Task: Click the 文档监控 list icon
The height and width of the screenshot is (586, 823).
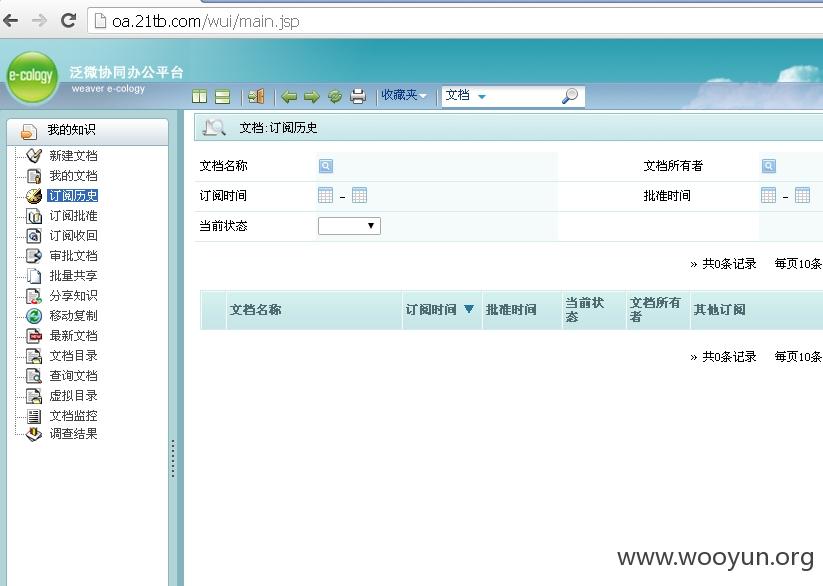Action: (x=34, y=416)
